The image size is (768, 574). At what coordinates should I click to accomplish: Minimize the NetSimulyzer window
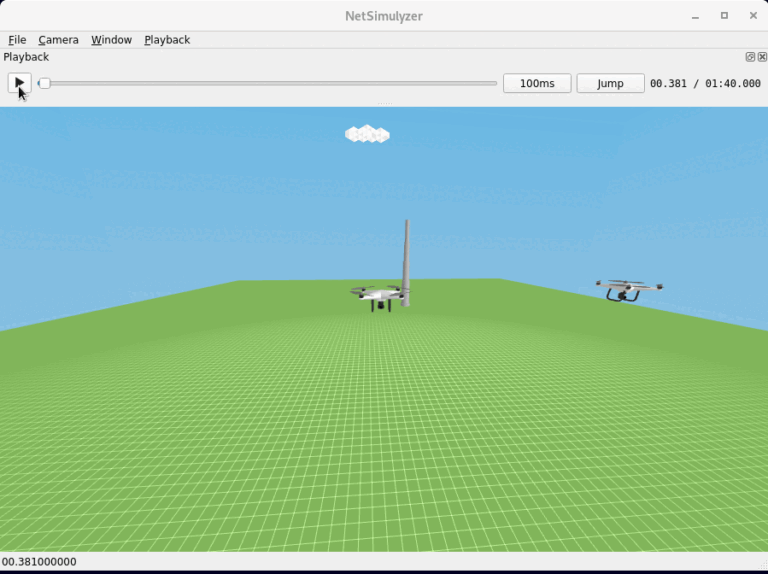(x=696, y=16)
